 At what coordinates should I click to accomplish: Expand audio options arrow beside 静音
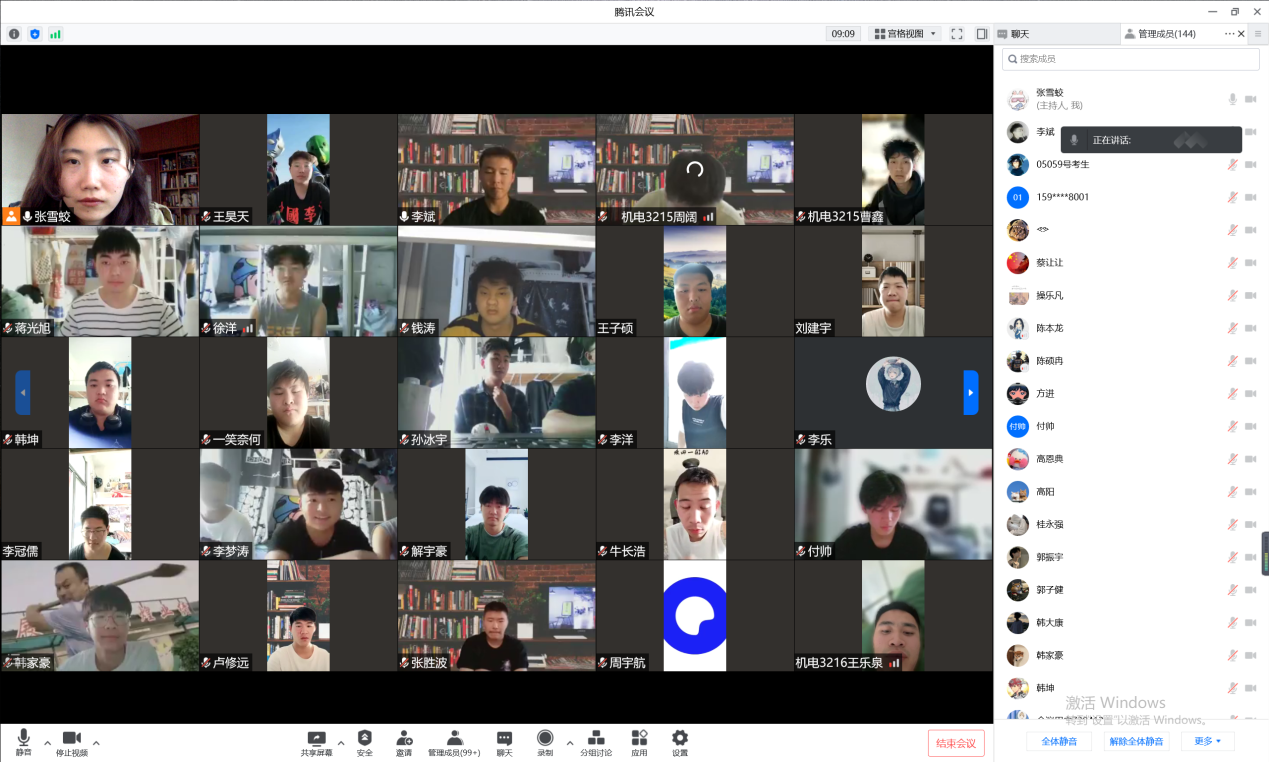[47, 742]
